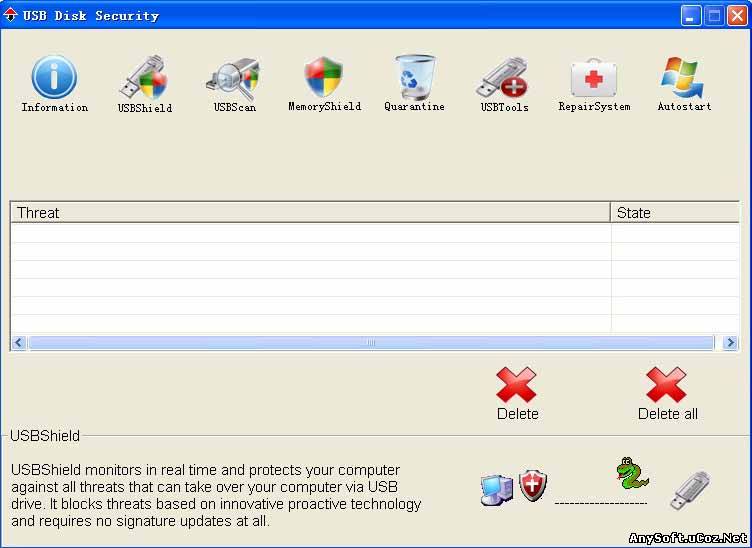Image resolution: width=752 pixels, height=548 pixels.
Task: Open the Autostart manager
Action: click(684, 83)
